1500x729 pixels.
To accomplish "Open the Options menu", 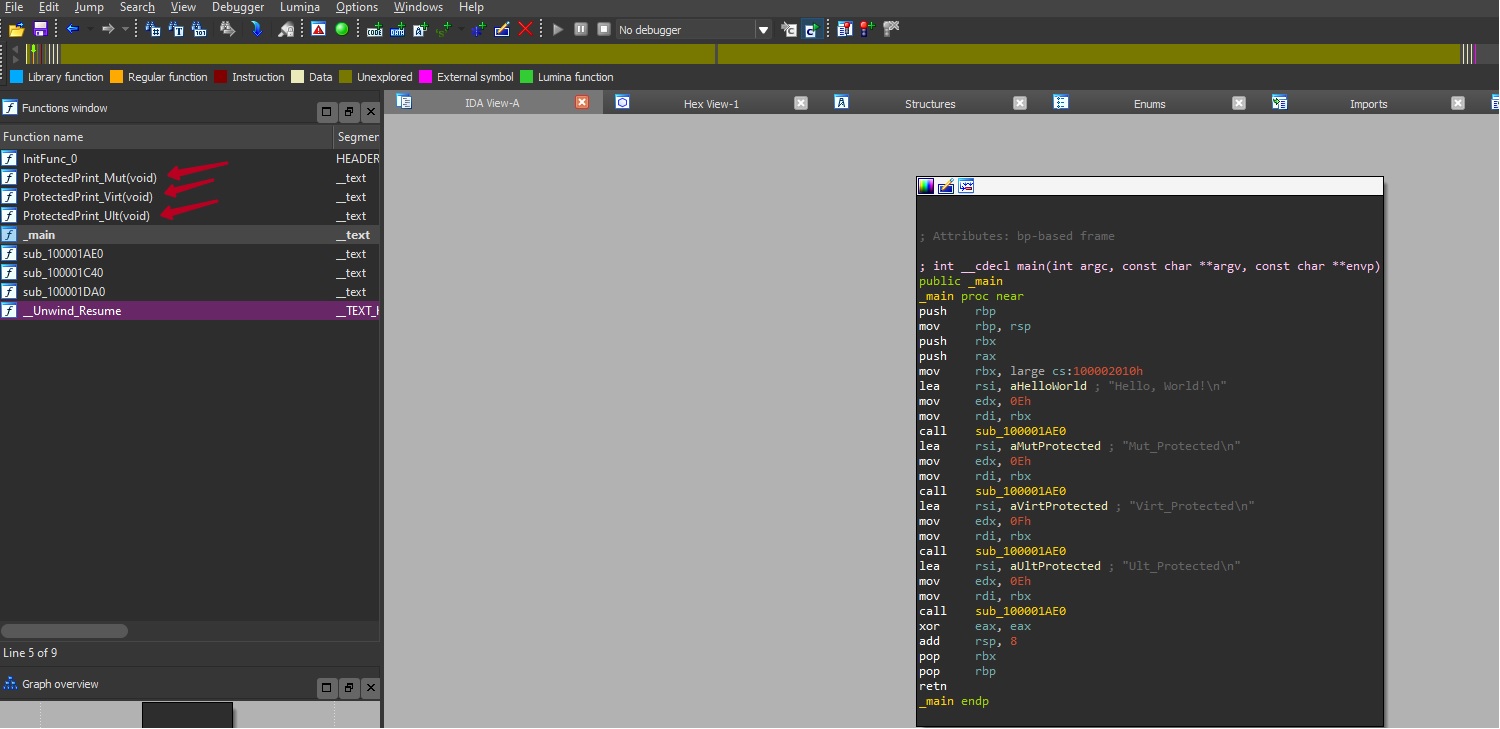I will click(x=357, y=7).
